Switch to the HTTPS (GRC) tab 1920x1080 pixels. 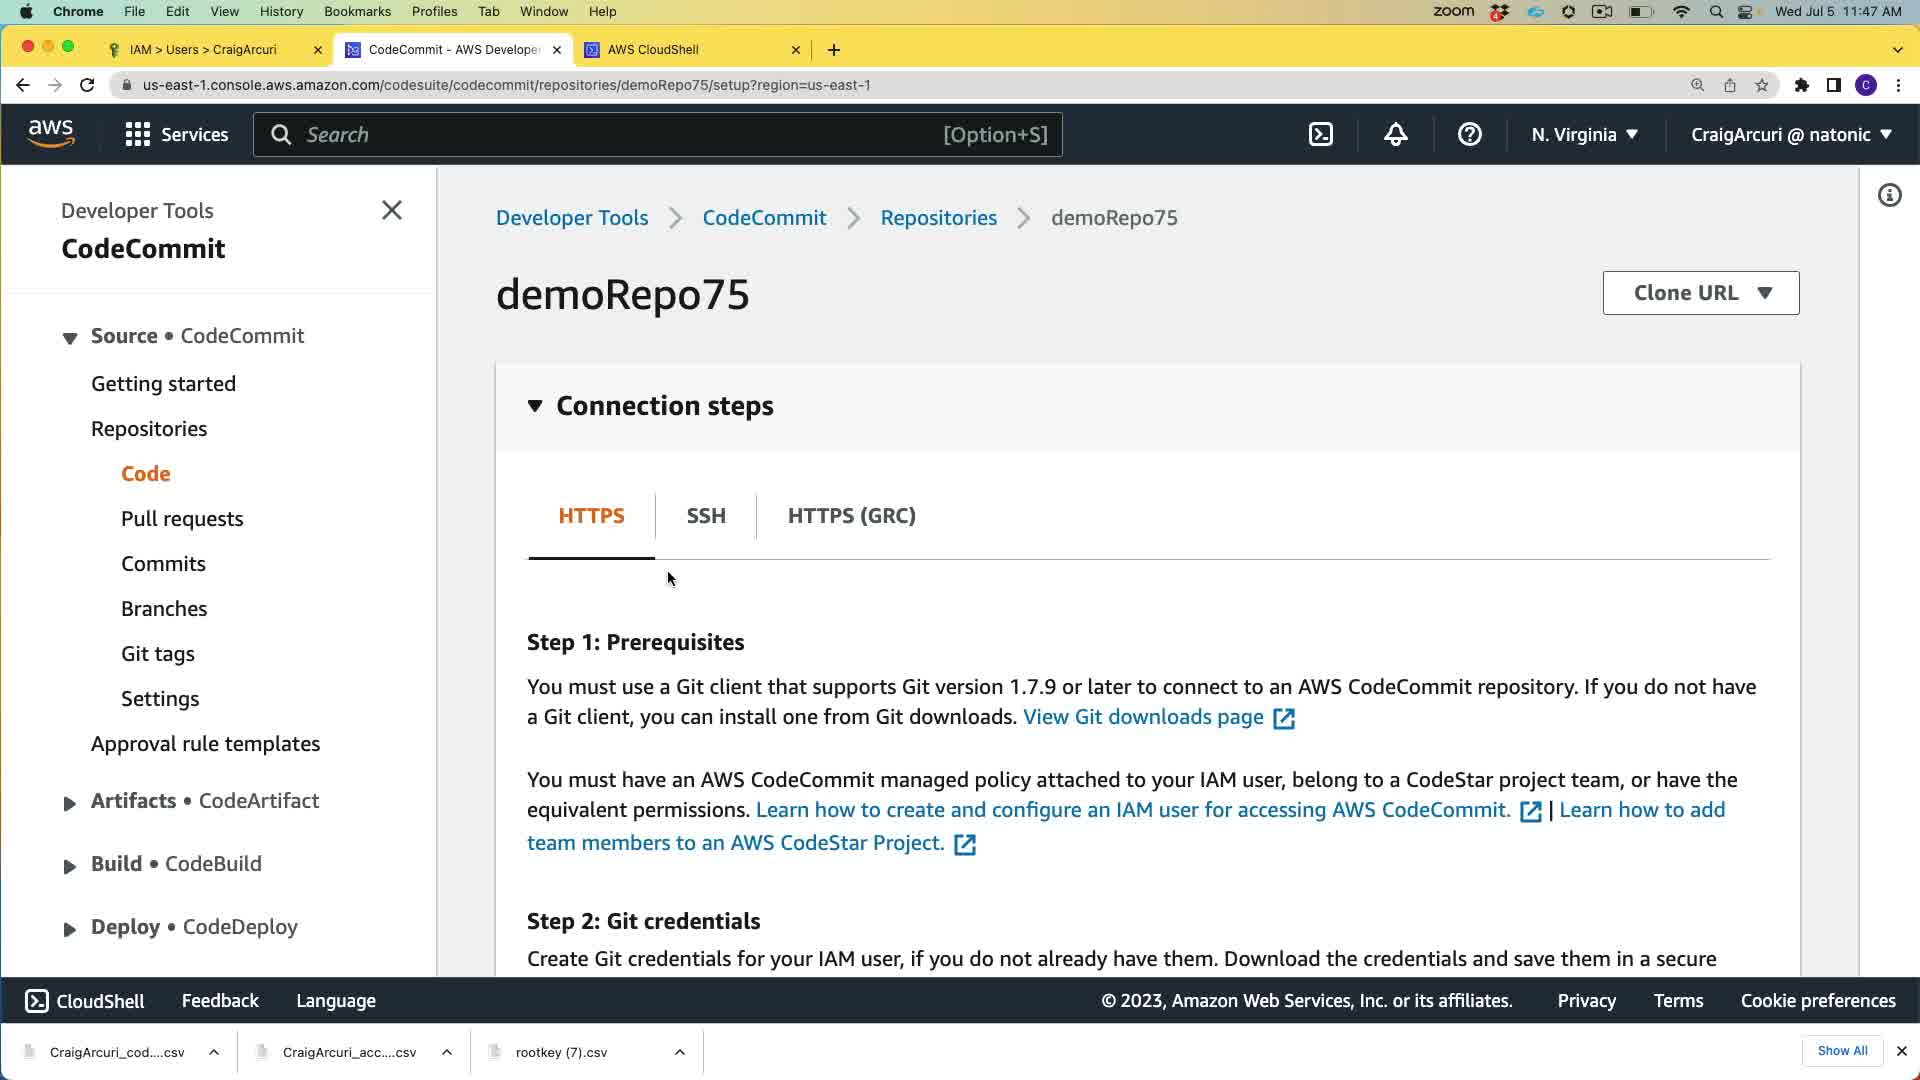[851, 516]
